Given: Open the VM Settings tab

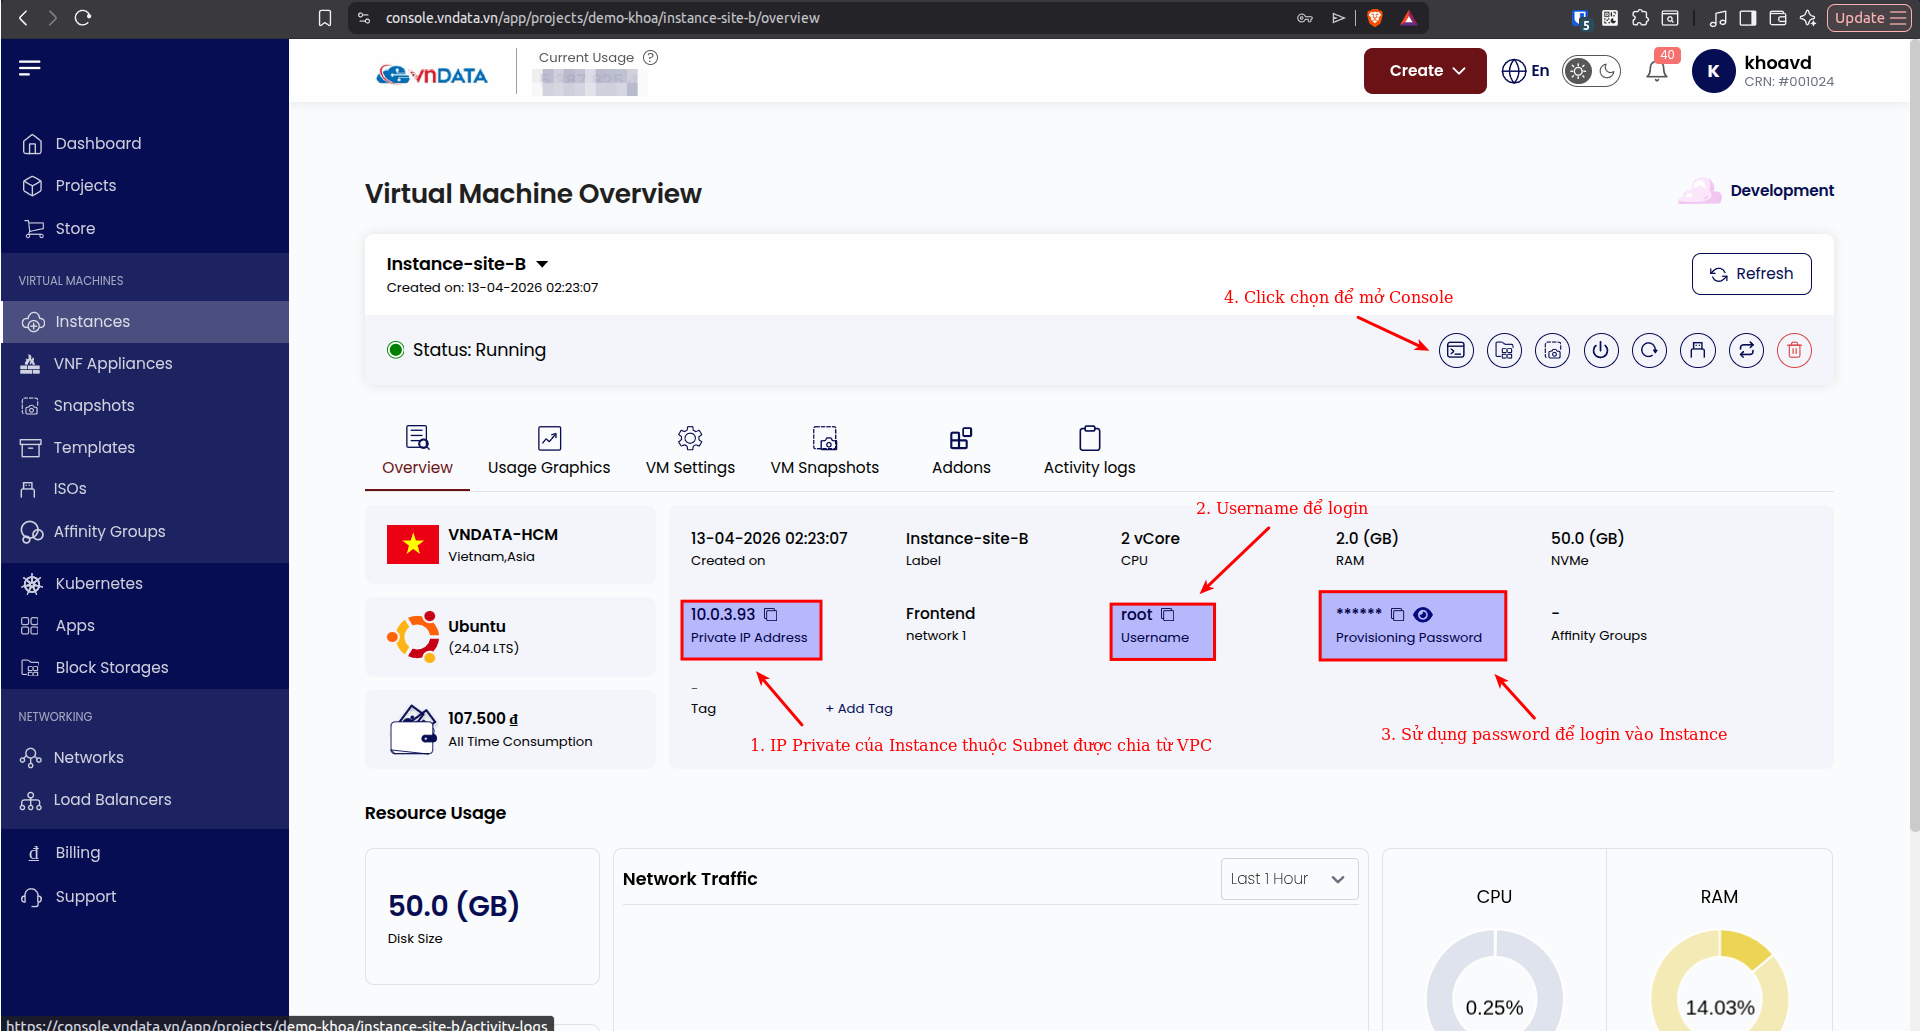Looking at the screenshot, I should 690,451.
